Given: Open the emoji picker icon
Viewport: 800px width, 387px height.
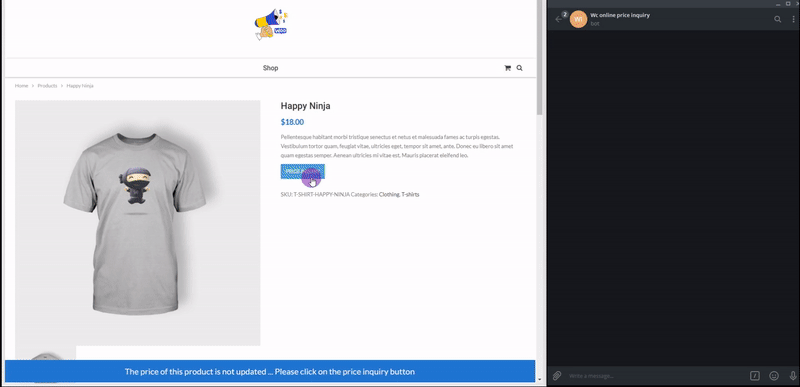Looking at the screenshot, I should coord(774,376).
